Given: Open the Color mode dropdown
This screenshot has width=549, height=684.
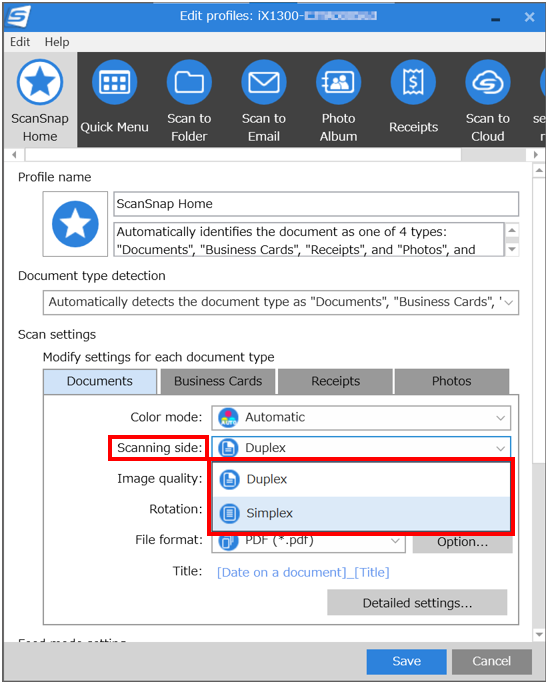Looking at the screenshot, I should pos(361,417).
